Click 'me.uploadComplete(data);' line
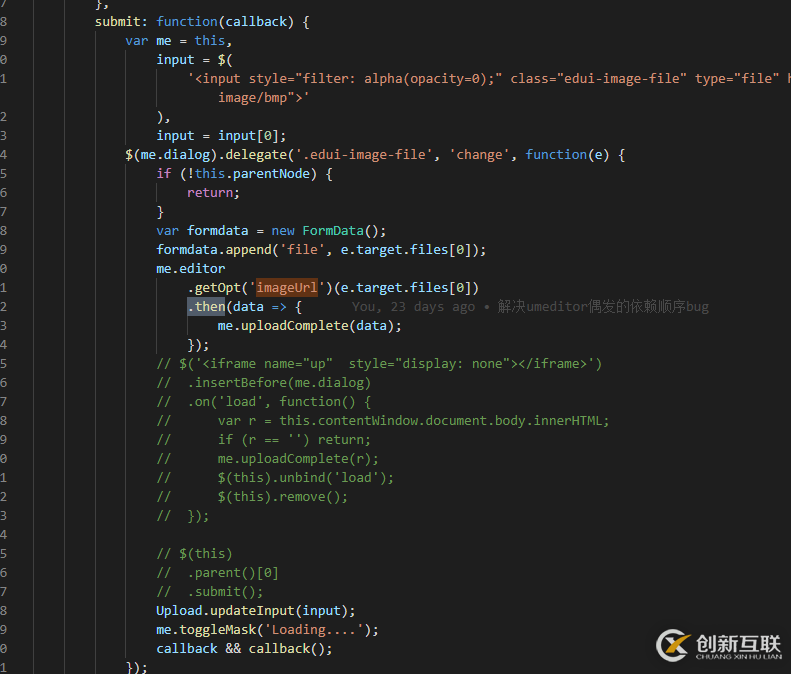The image size is (791, 674). tap(309, 326)
